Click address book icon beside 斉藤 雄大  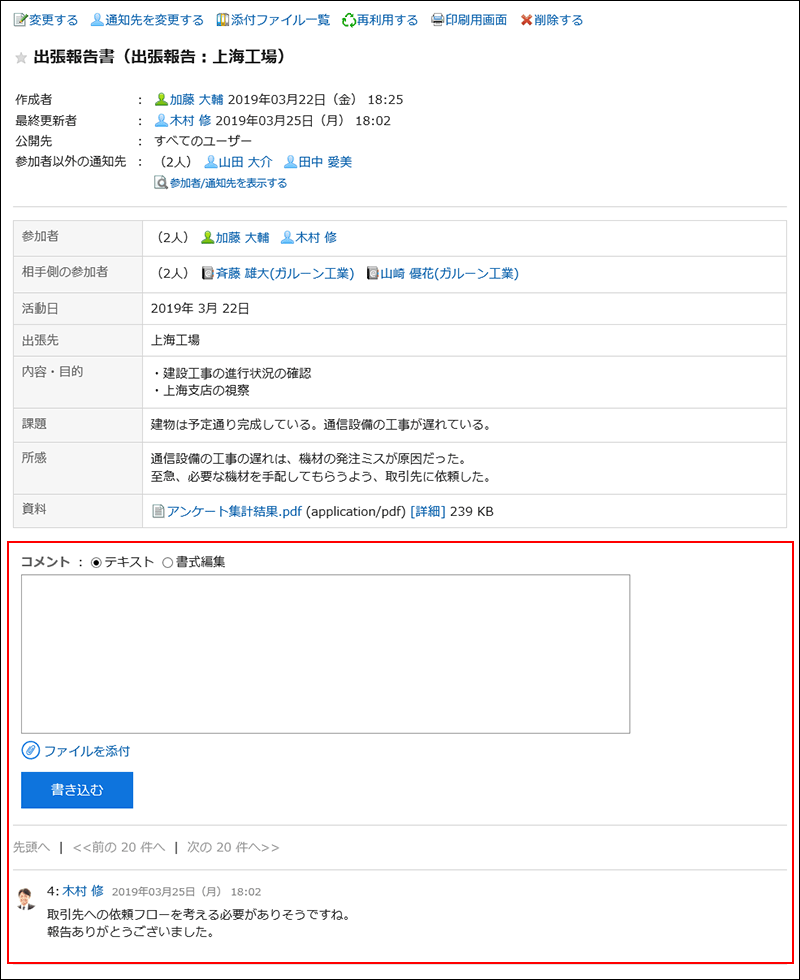pyautogui.click(x=208, y=274)
